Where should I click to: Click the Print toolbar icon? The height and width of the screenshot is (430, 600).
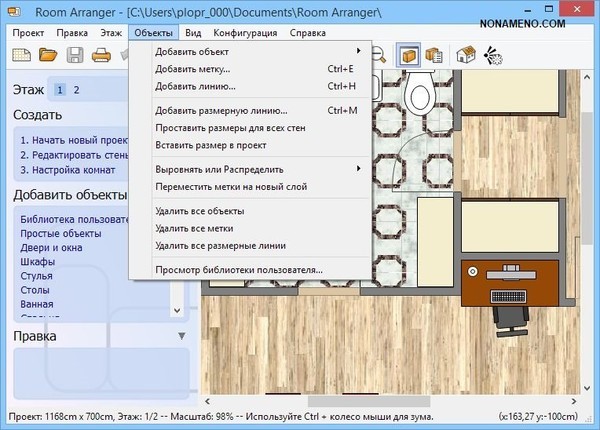point(100,56)
